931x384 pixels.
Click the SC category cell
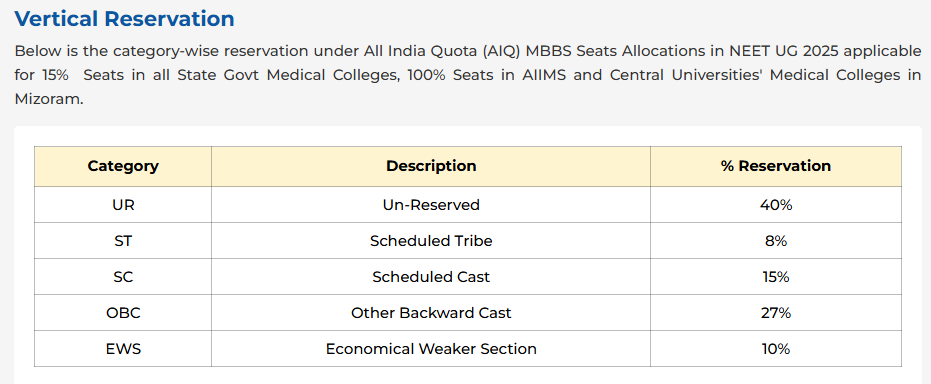coord(123,277)
